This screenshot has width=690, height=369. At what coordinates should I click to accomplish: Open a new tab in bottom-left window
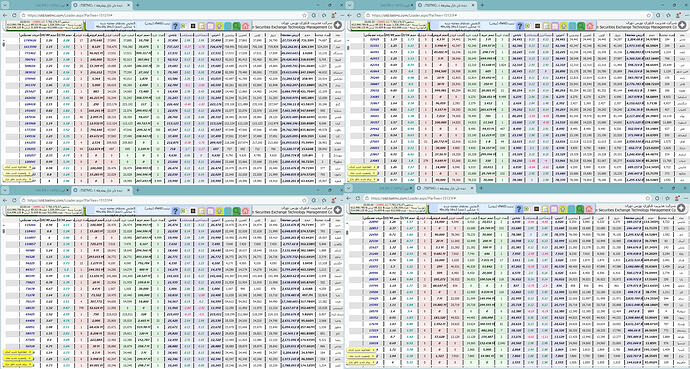pyautogui.click(x=137, y=190)
